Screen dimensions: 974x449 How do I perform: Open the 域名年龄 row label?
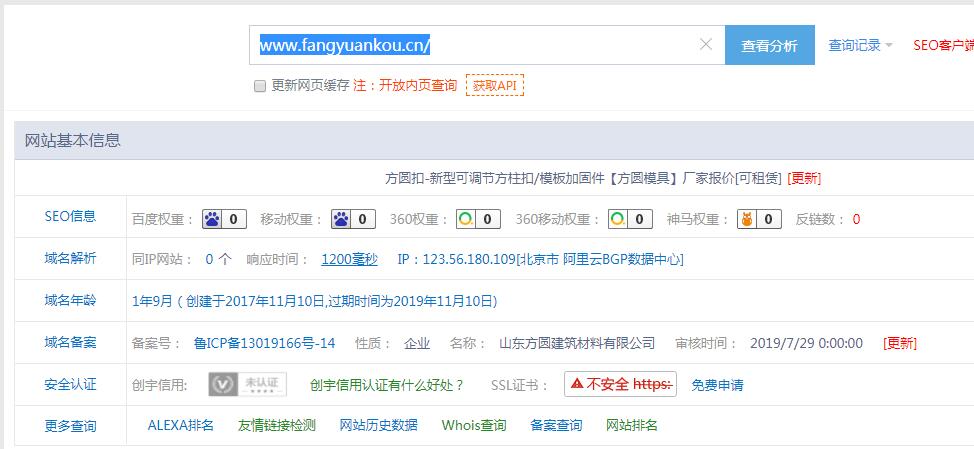pyautogui.click(x=70, y=301)
